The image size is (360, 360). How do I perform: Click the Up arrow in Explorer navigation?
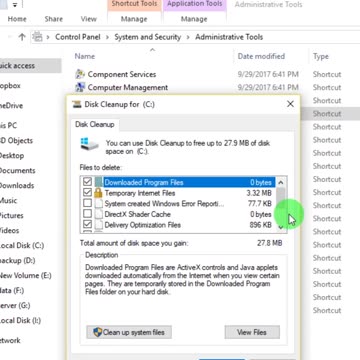point(22,37)
